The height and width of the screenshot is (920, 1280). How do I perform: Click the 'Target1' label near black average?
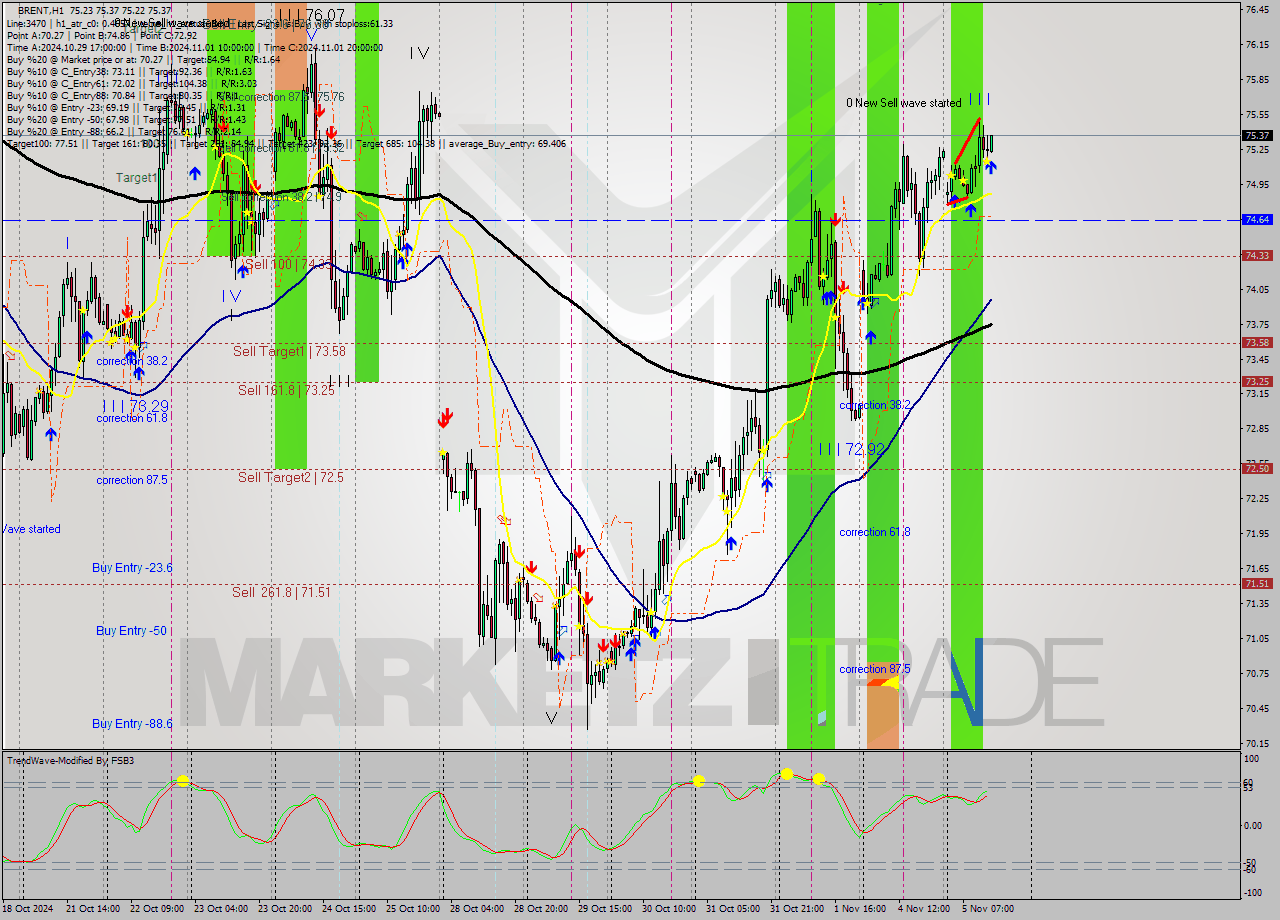point(136,177)
